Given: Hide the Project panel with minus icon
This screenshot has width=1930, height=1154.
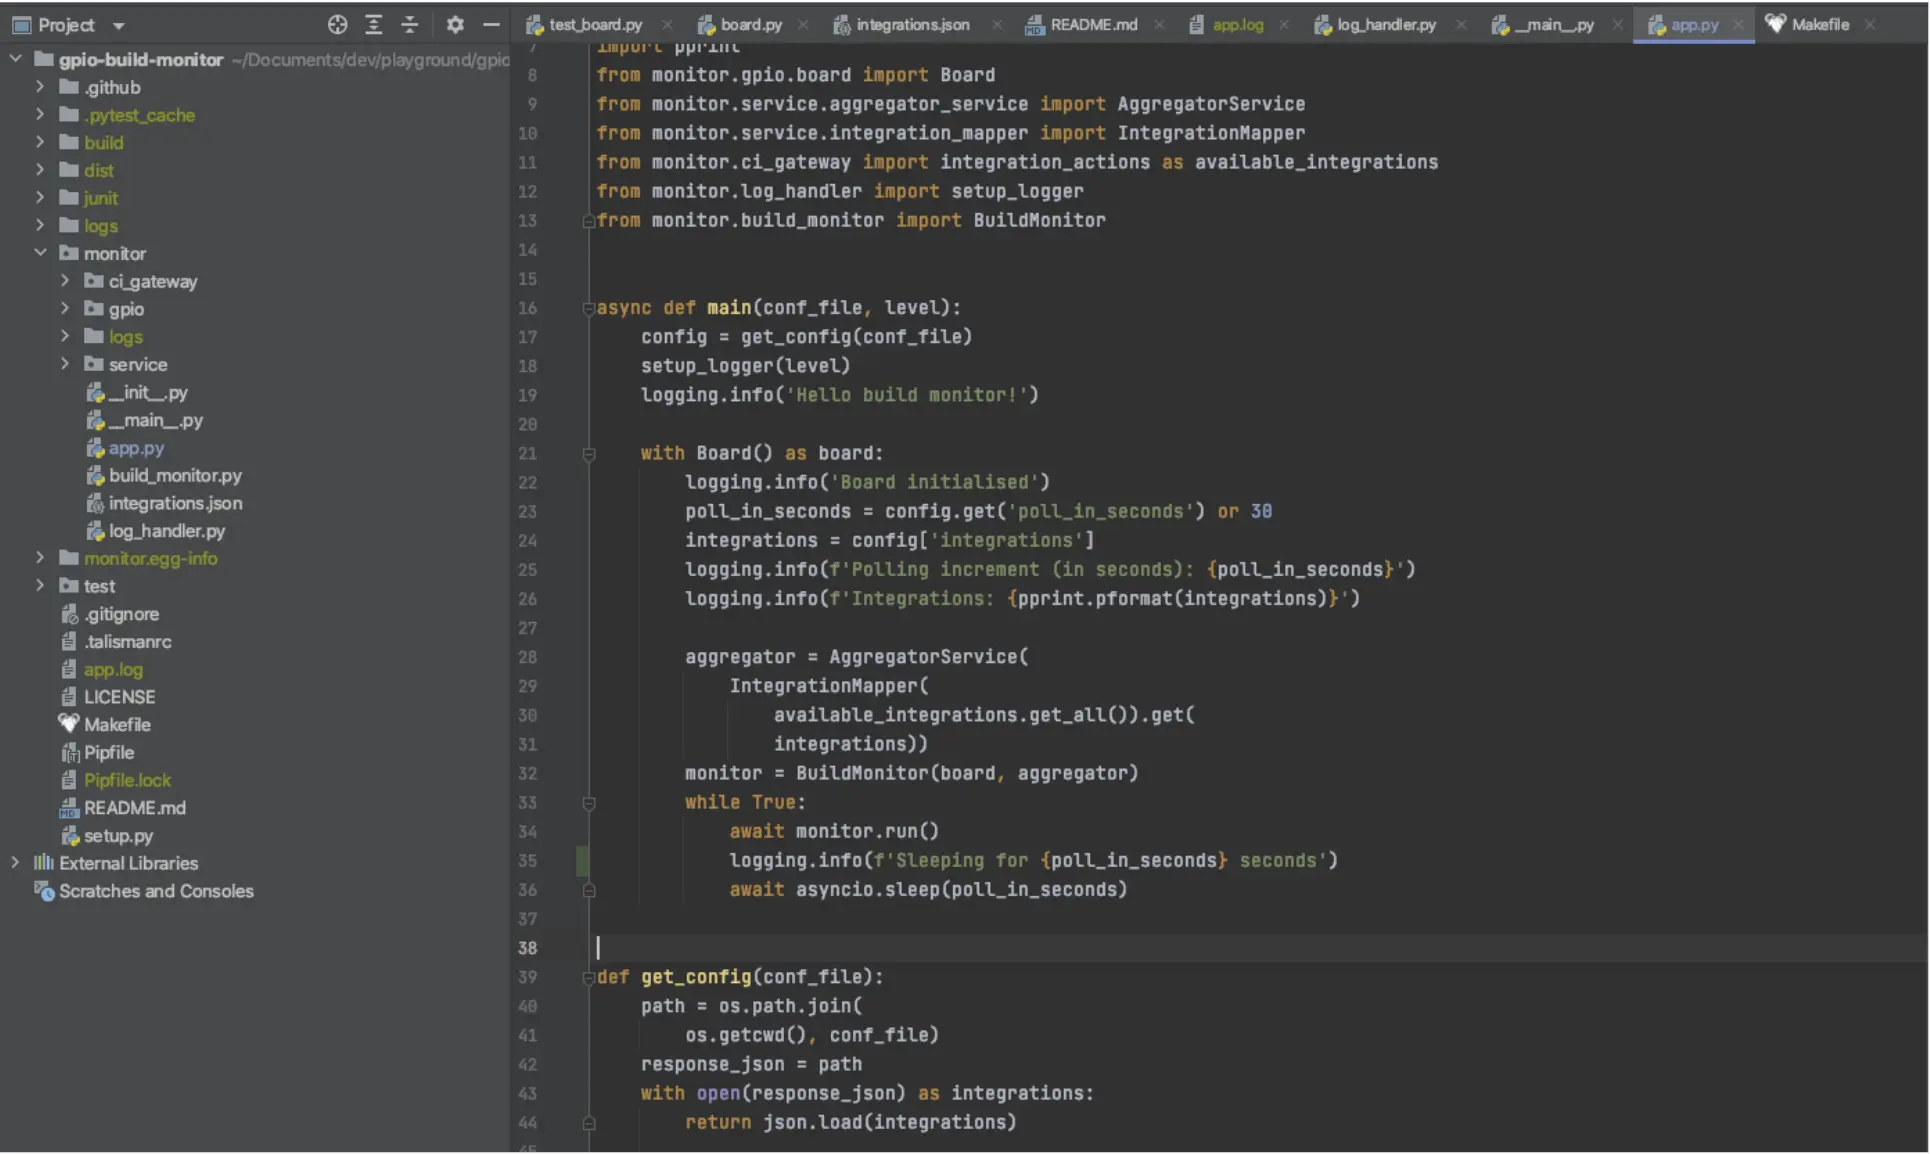Looking at the screenshot, I should tap(491, 25).
